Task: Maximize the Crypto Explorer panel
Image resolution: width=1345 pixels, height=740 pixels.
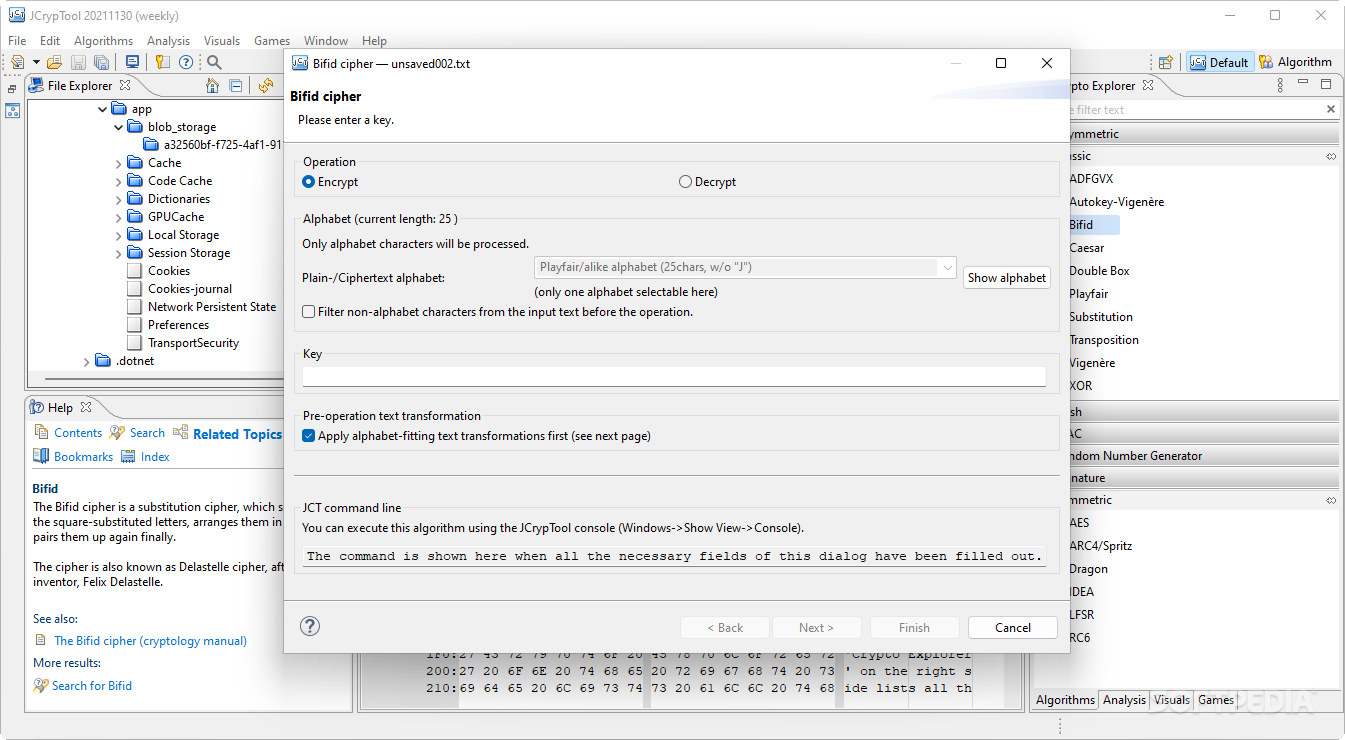Action: pos(1326,86)
